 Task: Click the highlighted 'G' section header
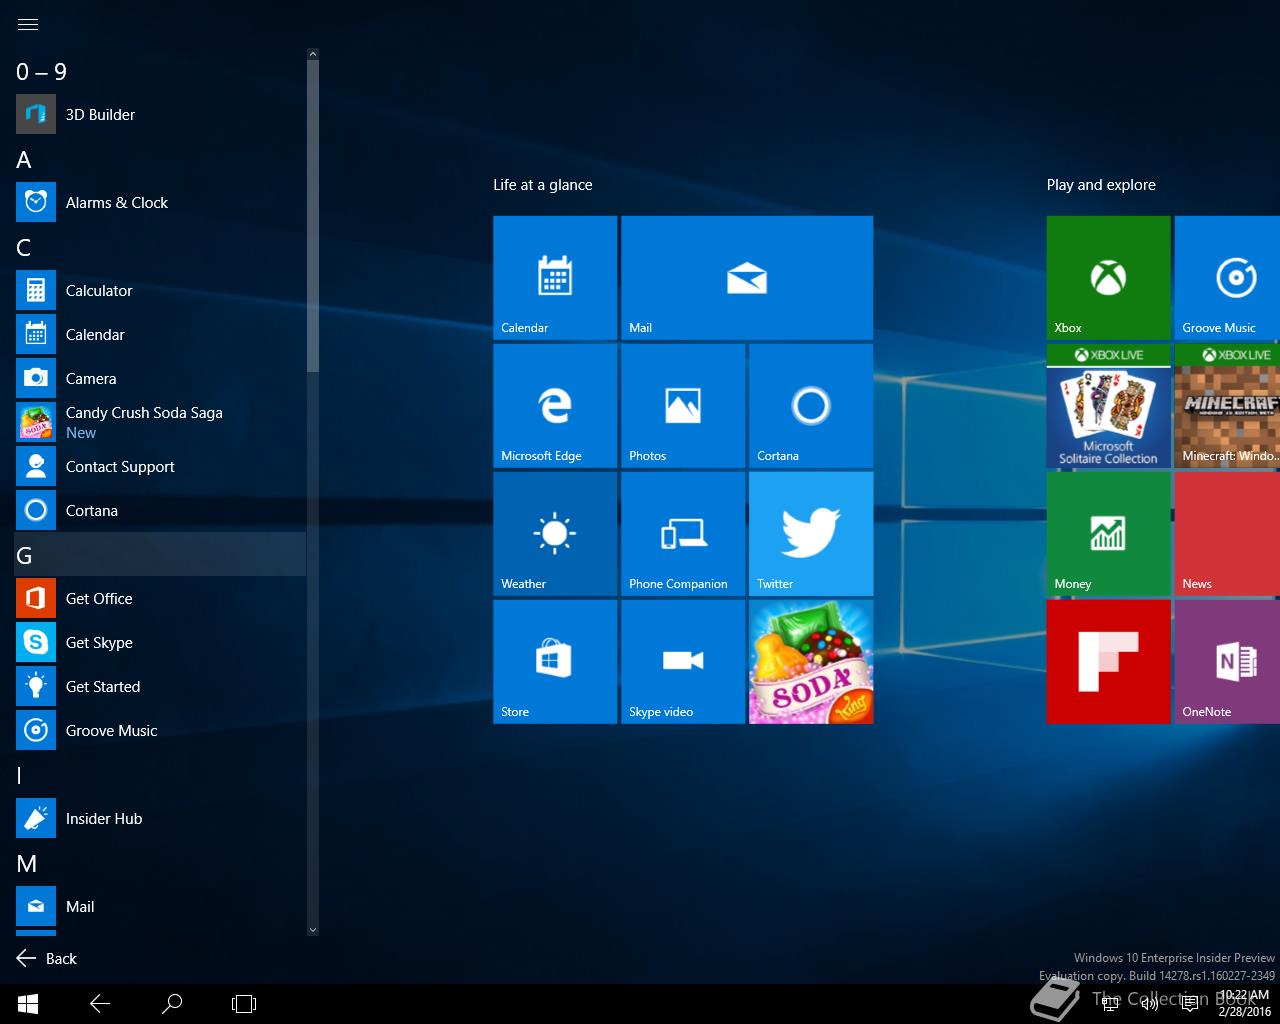click(160, 554)
